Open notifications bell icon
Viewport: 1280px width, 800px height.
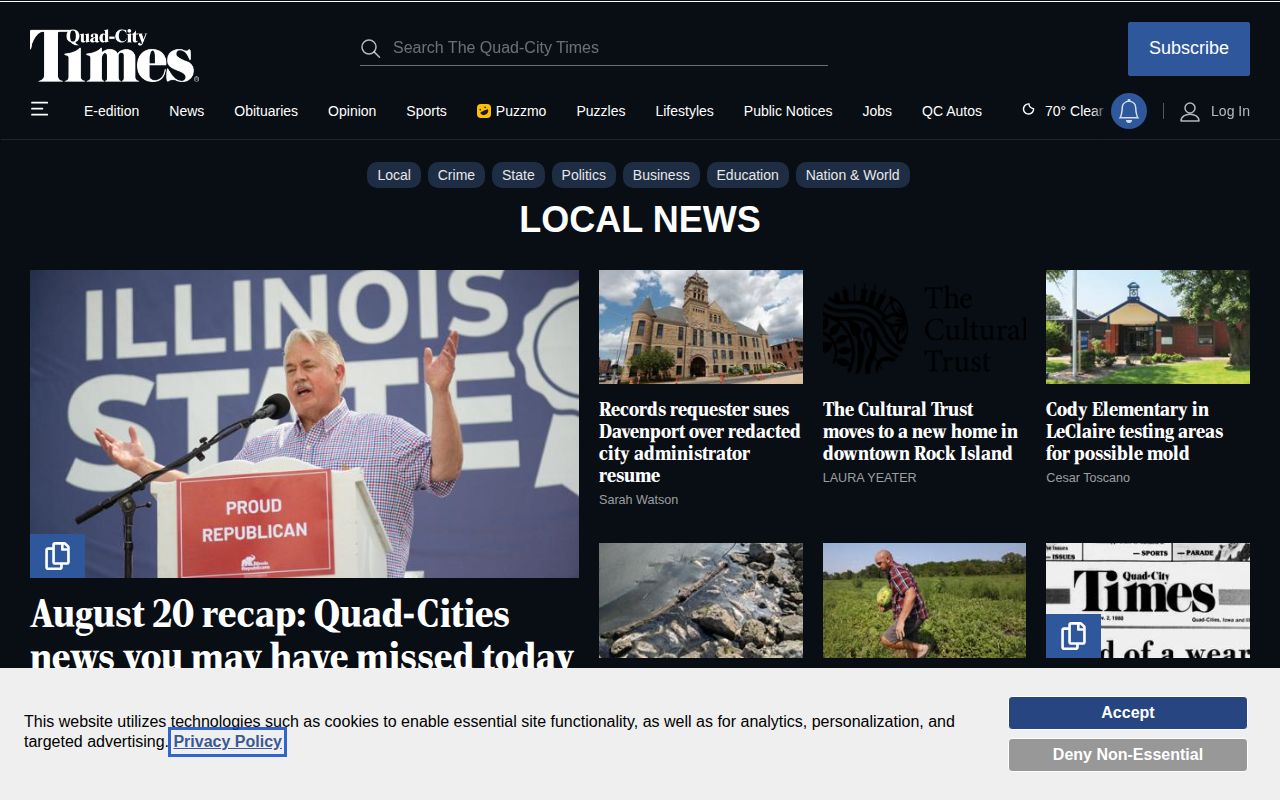click(x=1129, y=111)
